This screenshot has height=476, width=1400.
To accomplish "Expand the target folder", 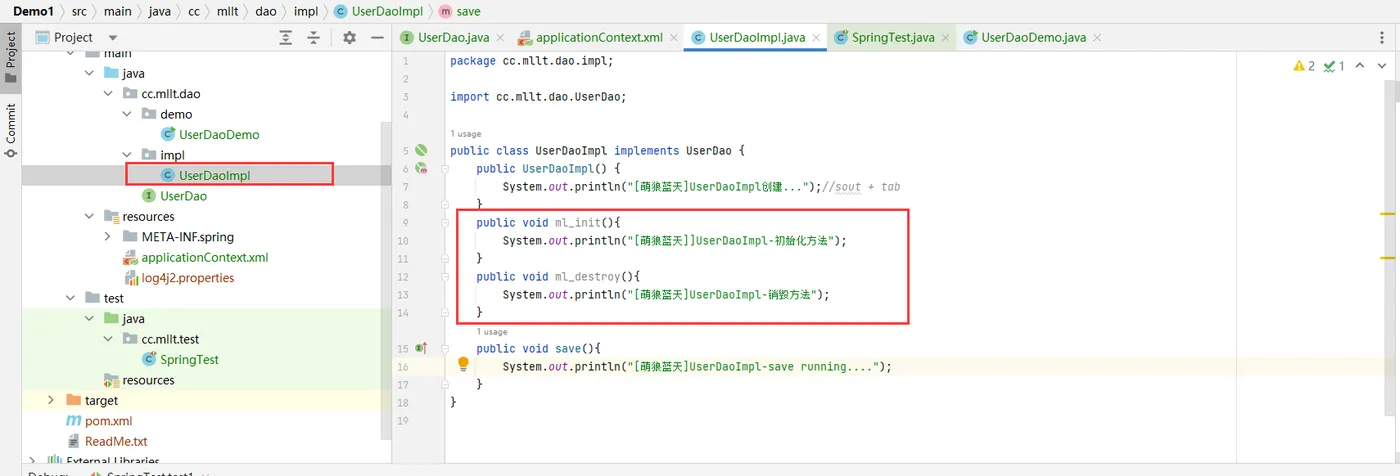I will pos(51,400).
